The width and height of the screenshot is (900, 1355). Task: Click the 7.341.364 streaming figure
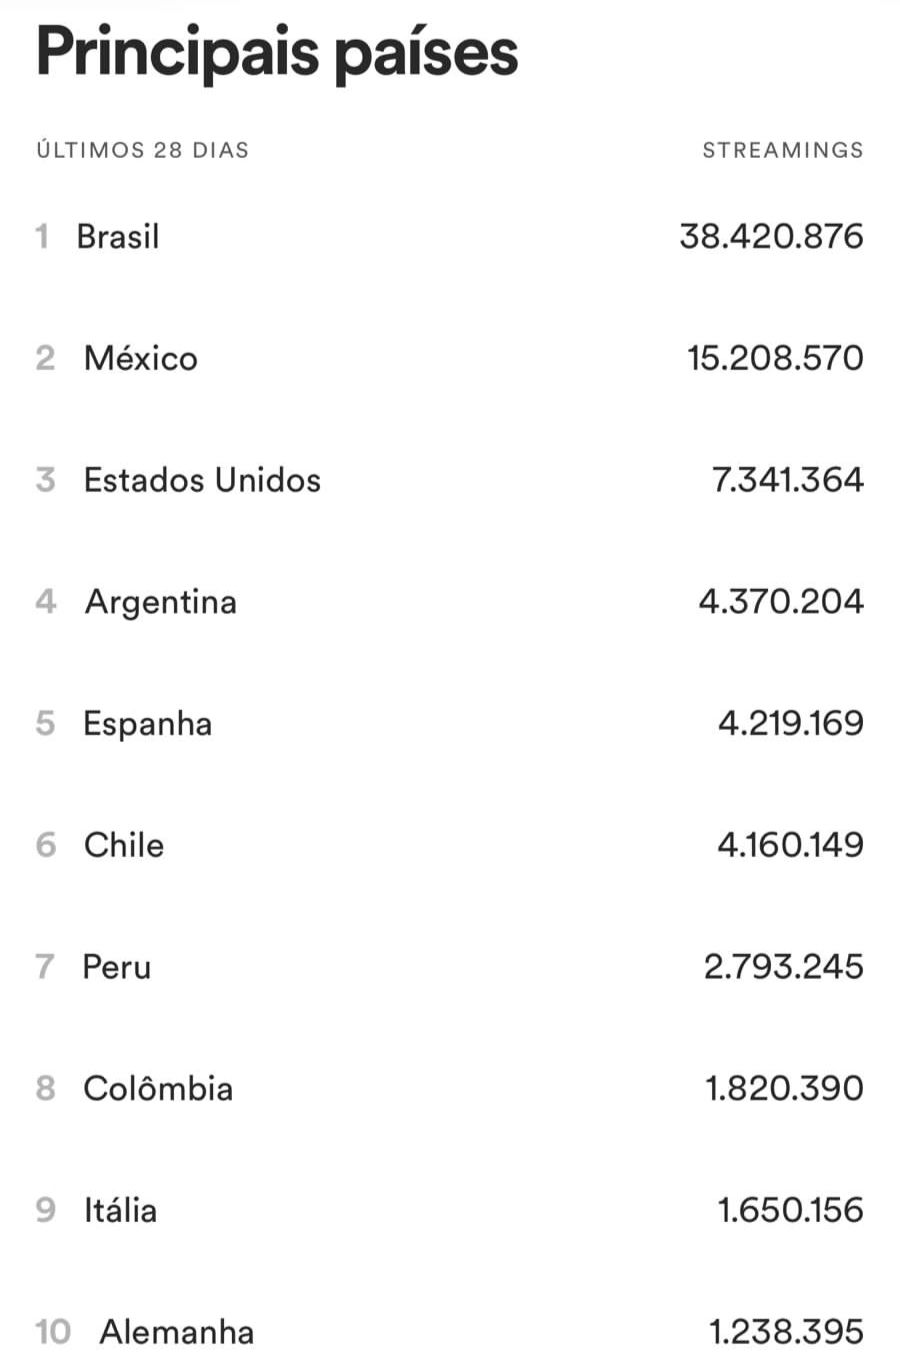pos(787,480)
